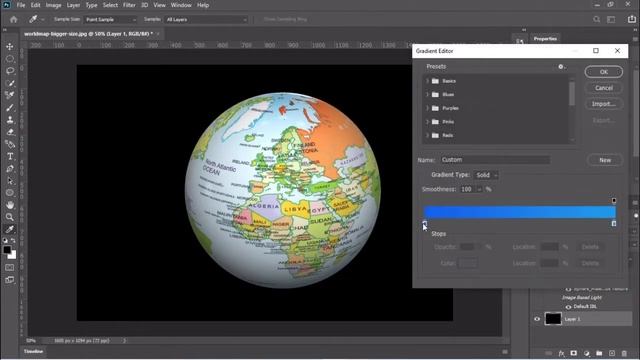
Task: Create a new layer icon
Action: (612, 353)
